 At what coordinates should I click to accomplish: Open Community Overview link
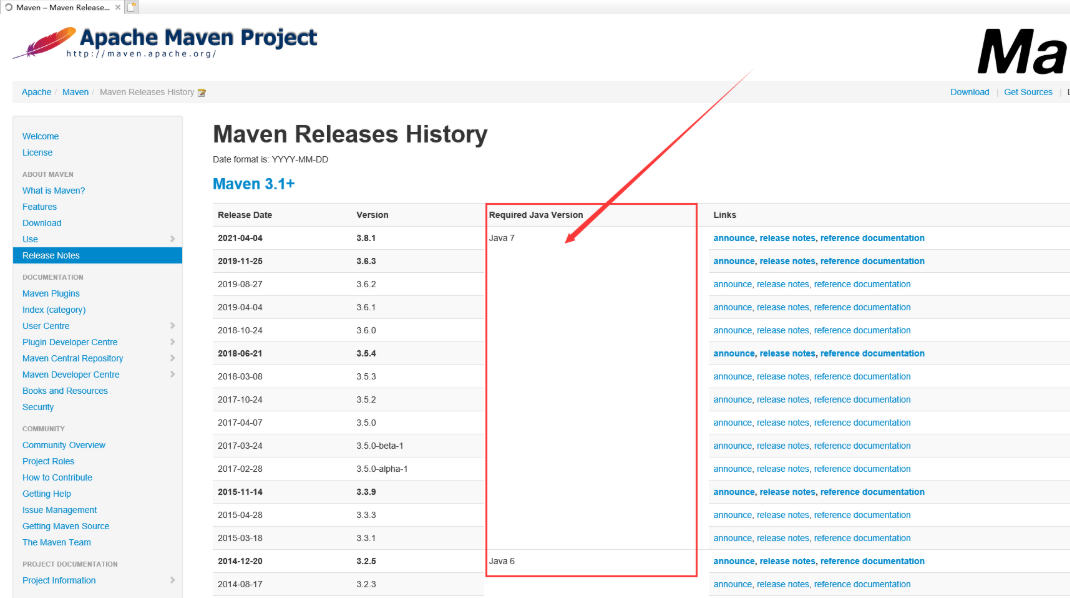63,445
